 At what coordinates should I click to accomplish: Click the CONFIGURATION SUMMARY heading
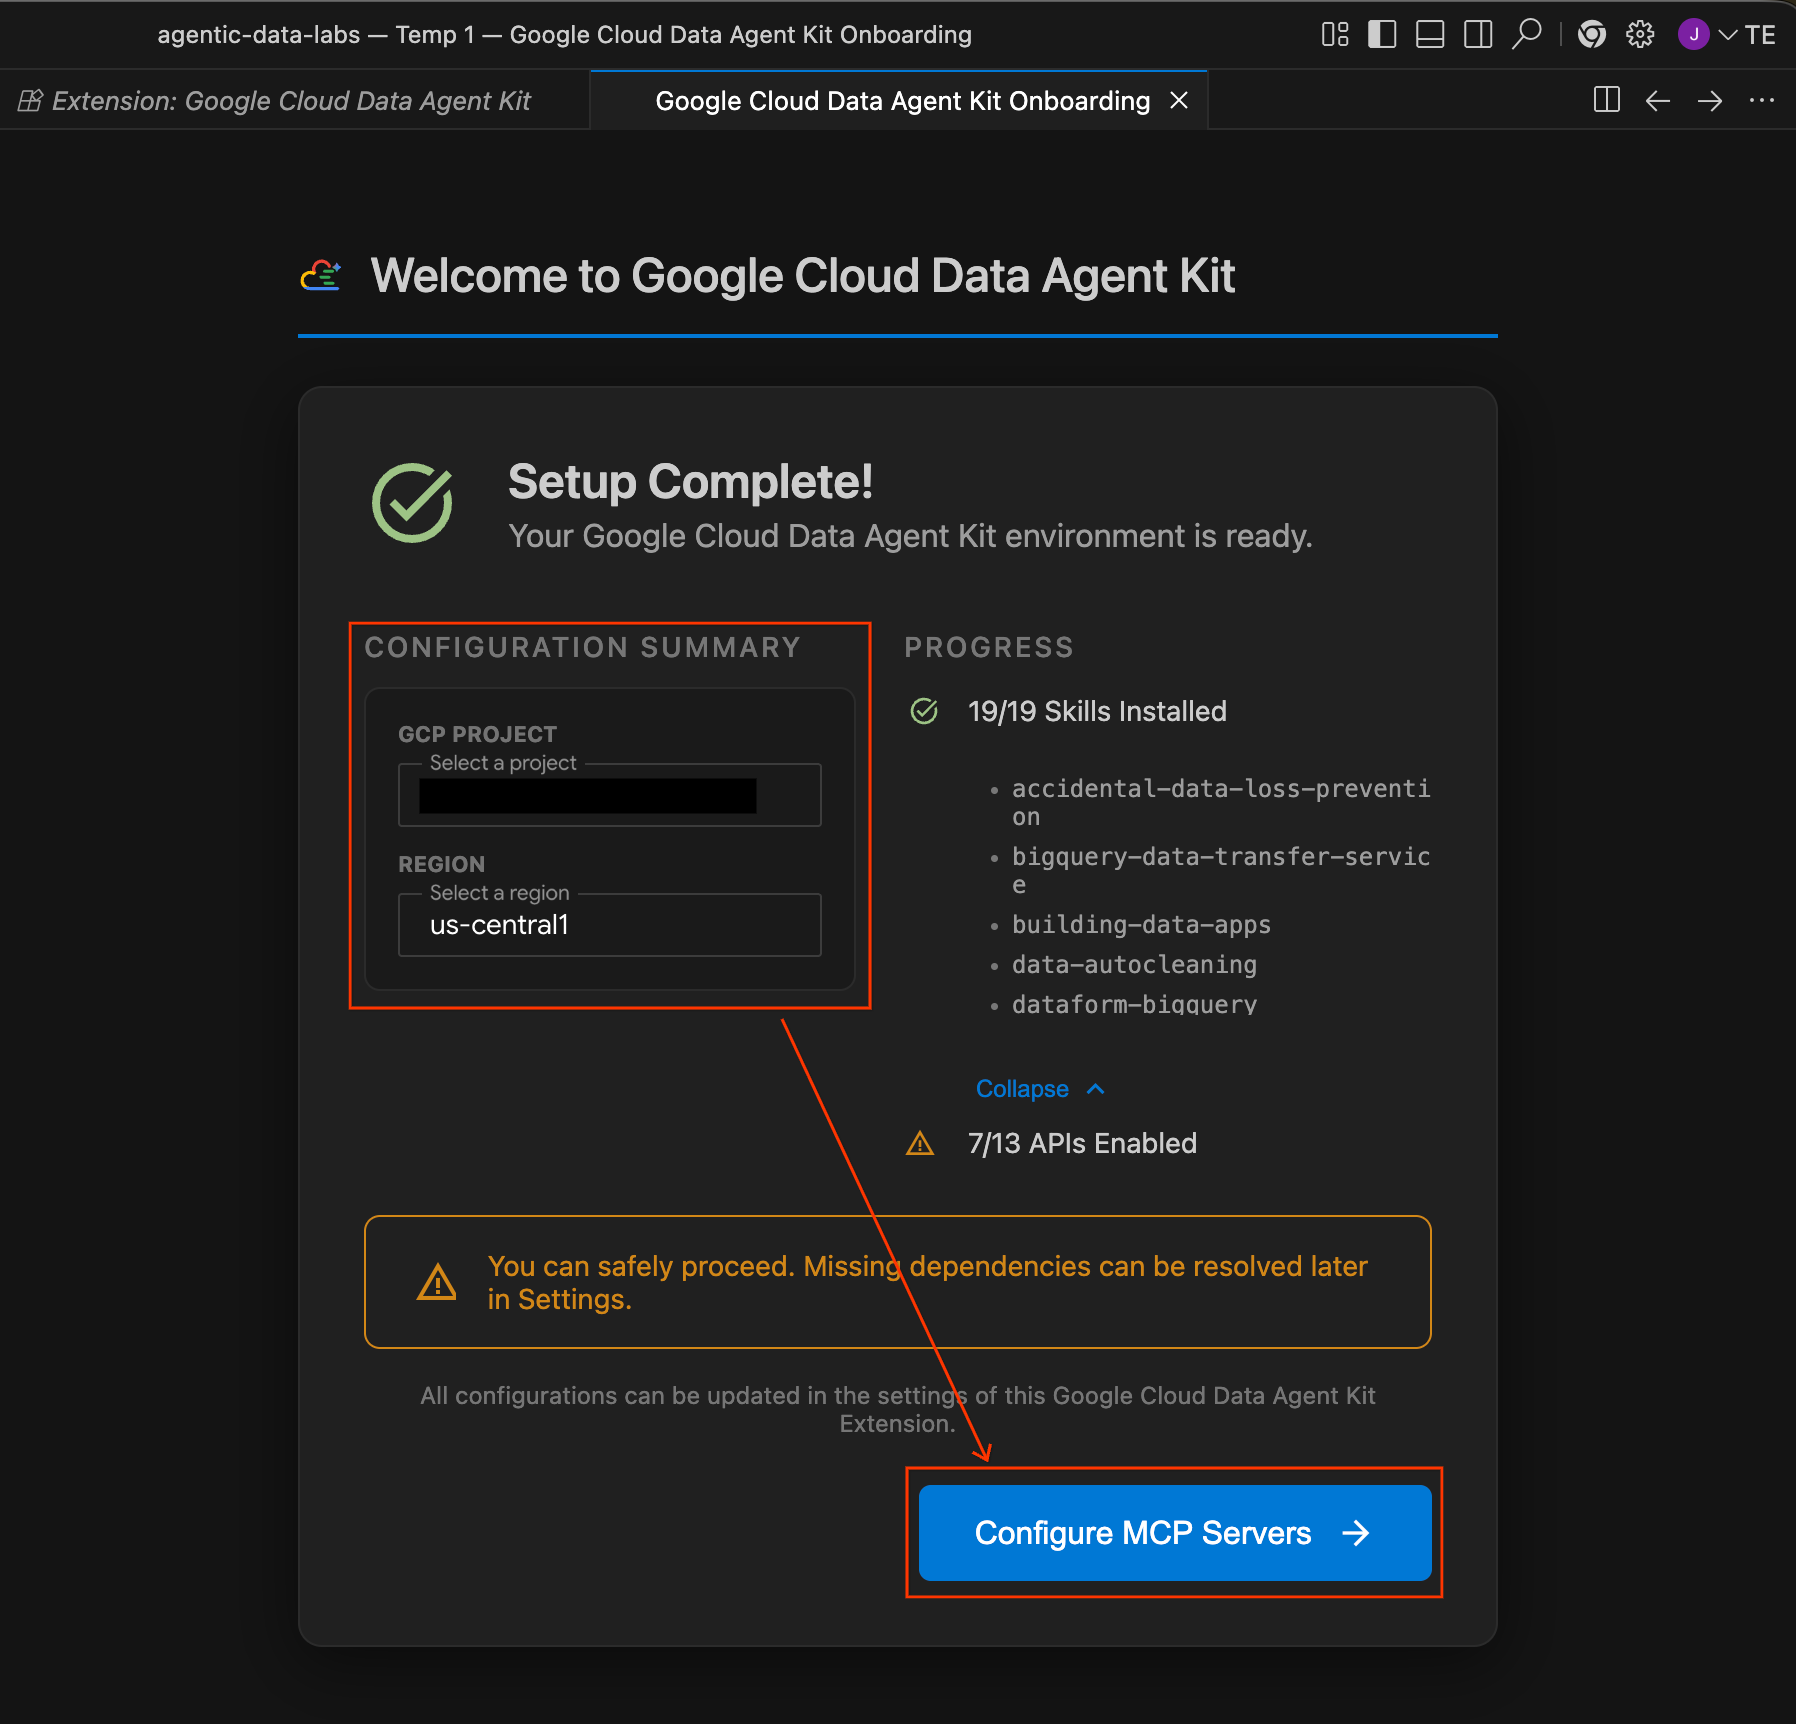coord(583,647)
